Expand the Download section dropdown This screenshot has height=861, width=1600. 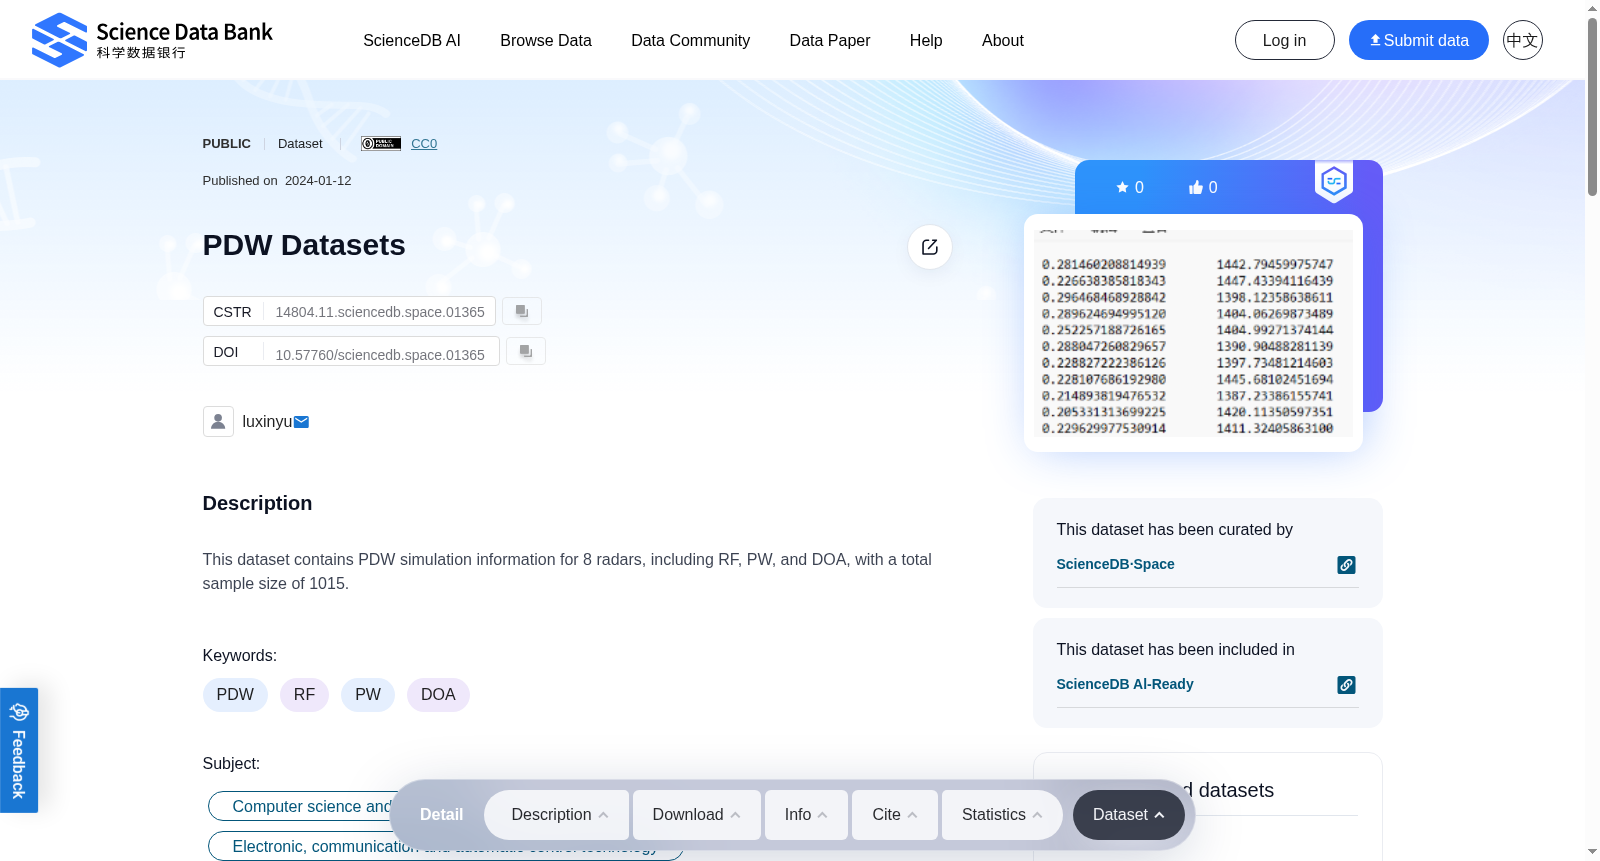click(x=697, y=815)
